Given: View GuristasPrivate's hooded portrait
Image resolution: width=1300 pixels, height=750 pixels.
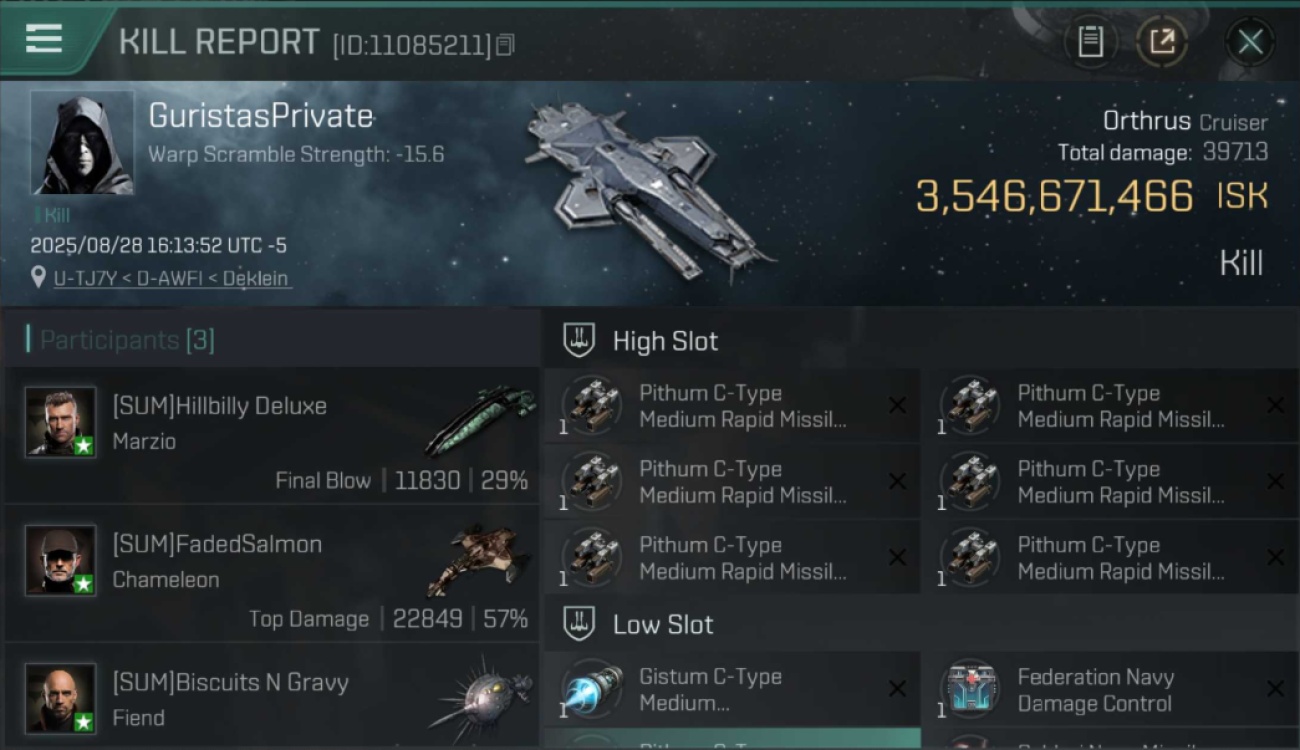Looking at the screenshot, I should [x=82, y=142].
